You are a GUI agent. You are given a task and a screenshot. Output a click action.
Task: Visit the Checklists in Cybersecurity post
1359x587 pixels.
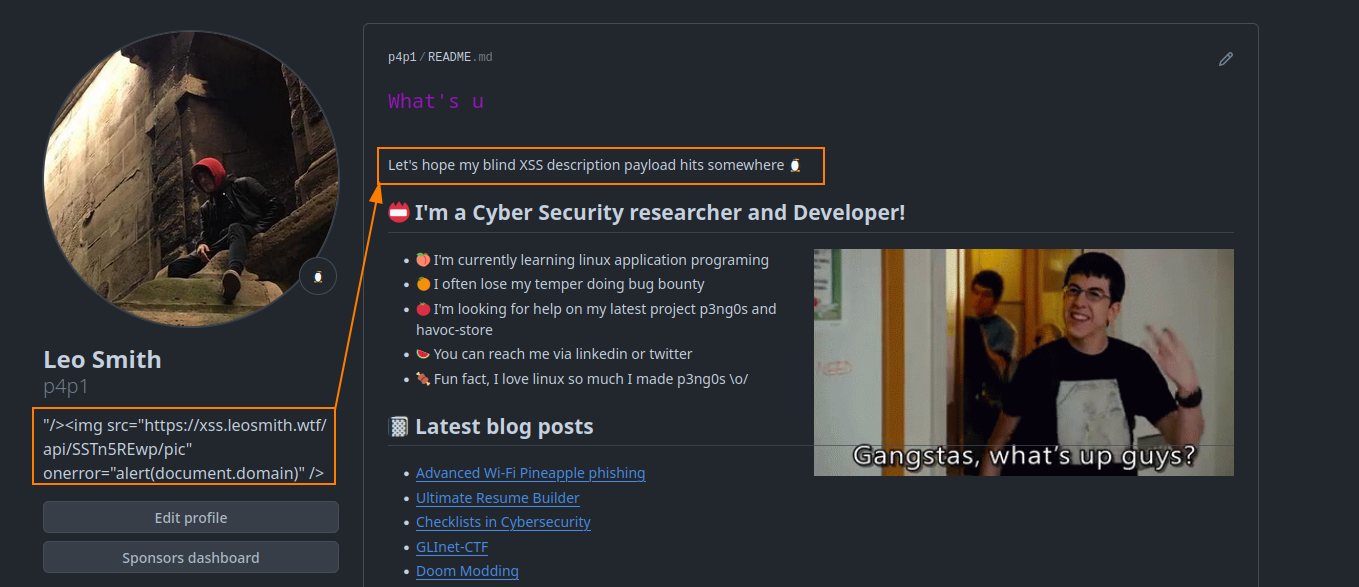click(x=503, y=522)
